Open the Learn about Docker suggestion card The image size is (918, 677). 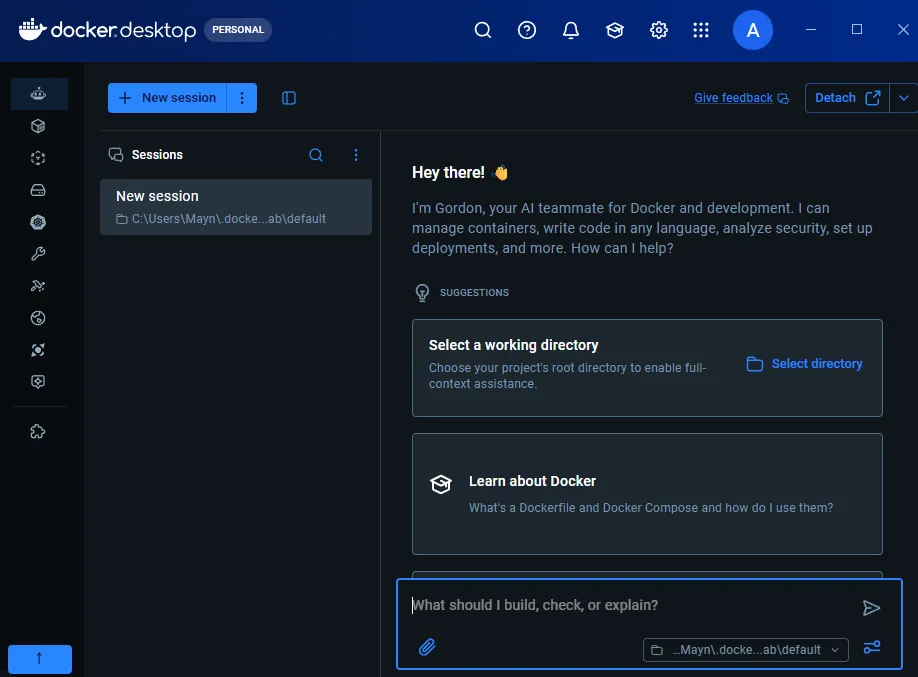tap(647, 494)
